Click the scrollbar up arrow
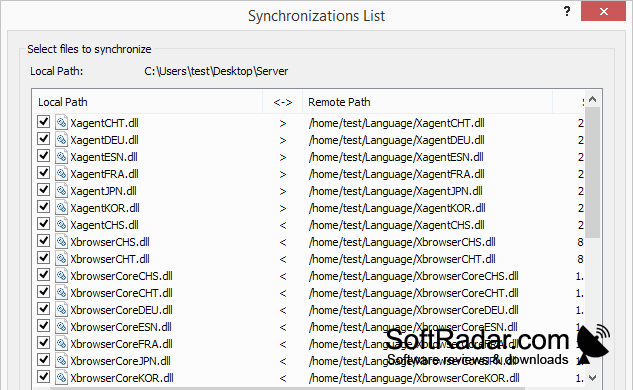Viewport: 633px width, 390px height. tap(593, 99)
